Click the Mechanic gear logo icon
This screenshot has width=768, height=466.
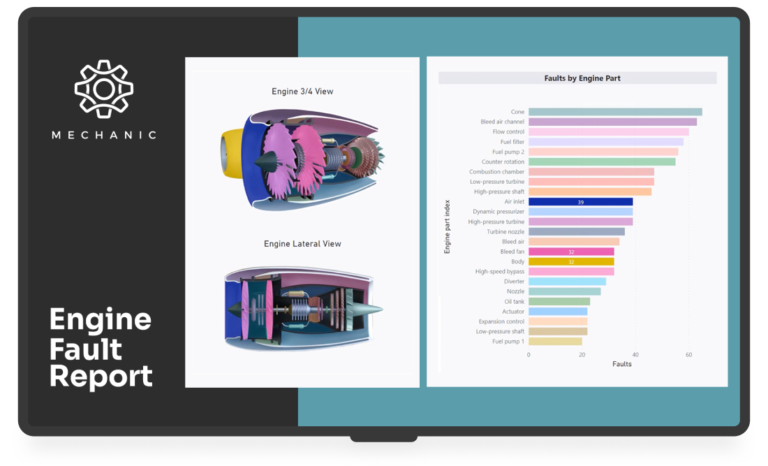103,89
